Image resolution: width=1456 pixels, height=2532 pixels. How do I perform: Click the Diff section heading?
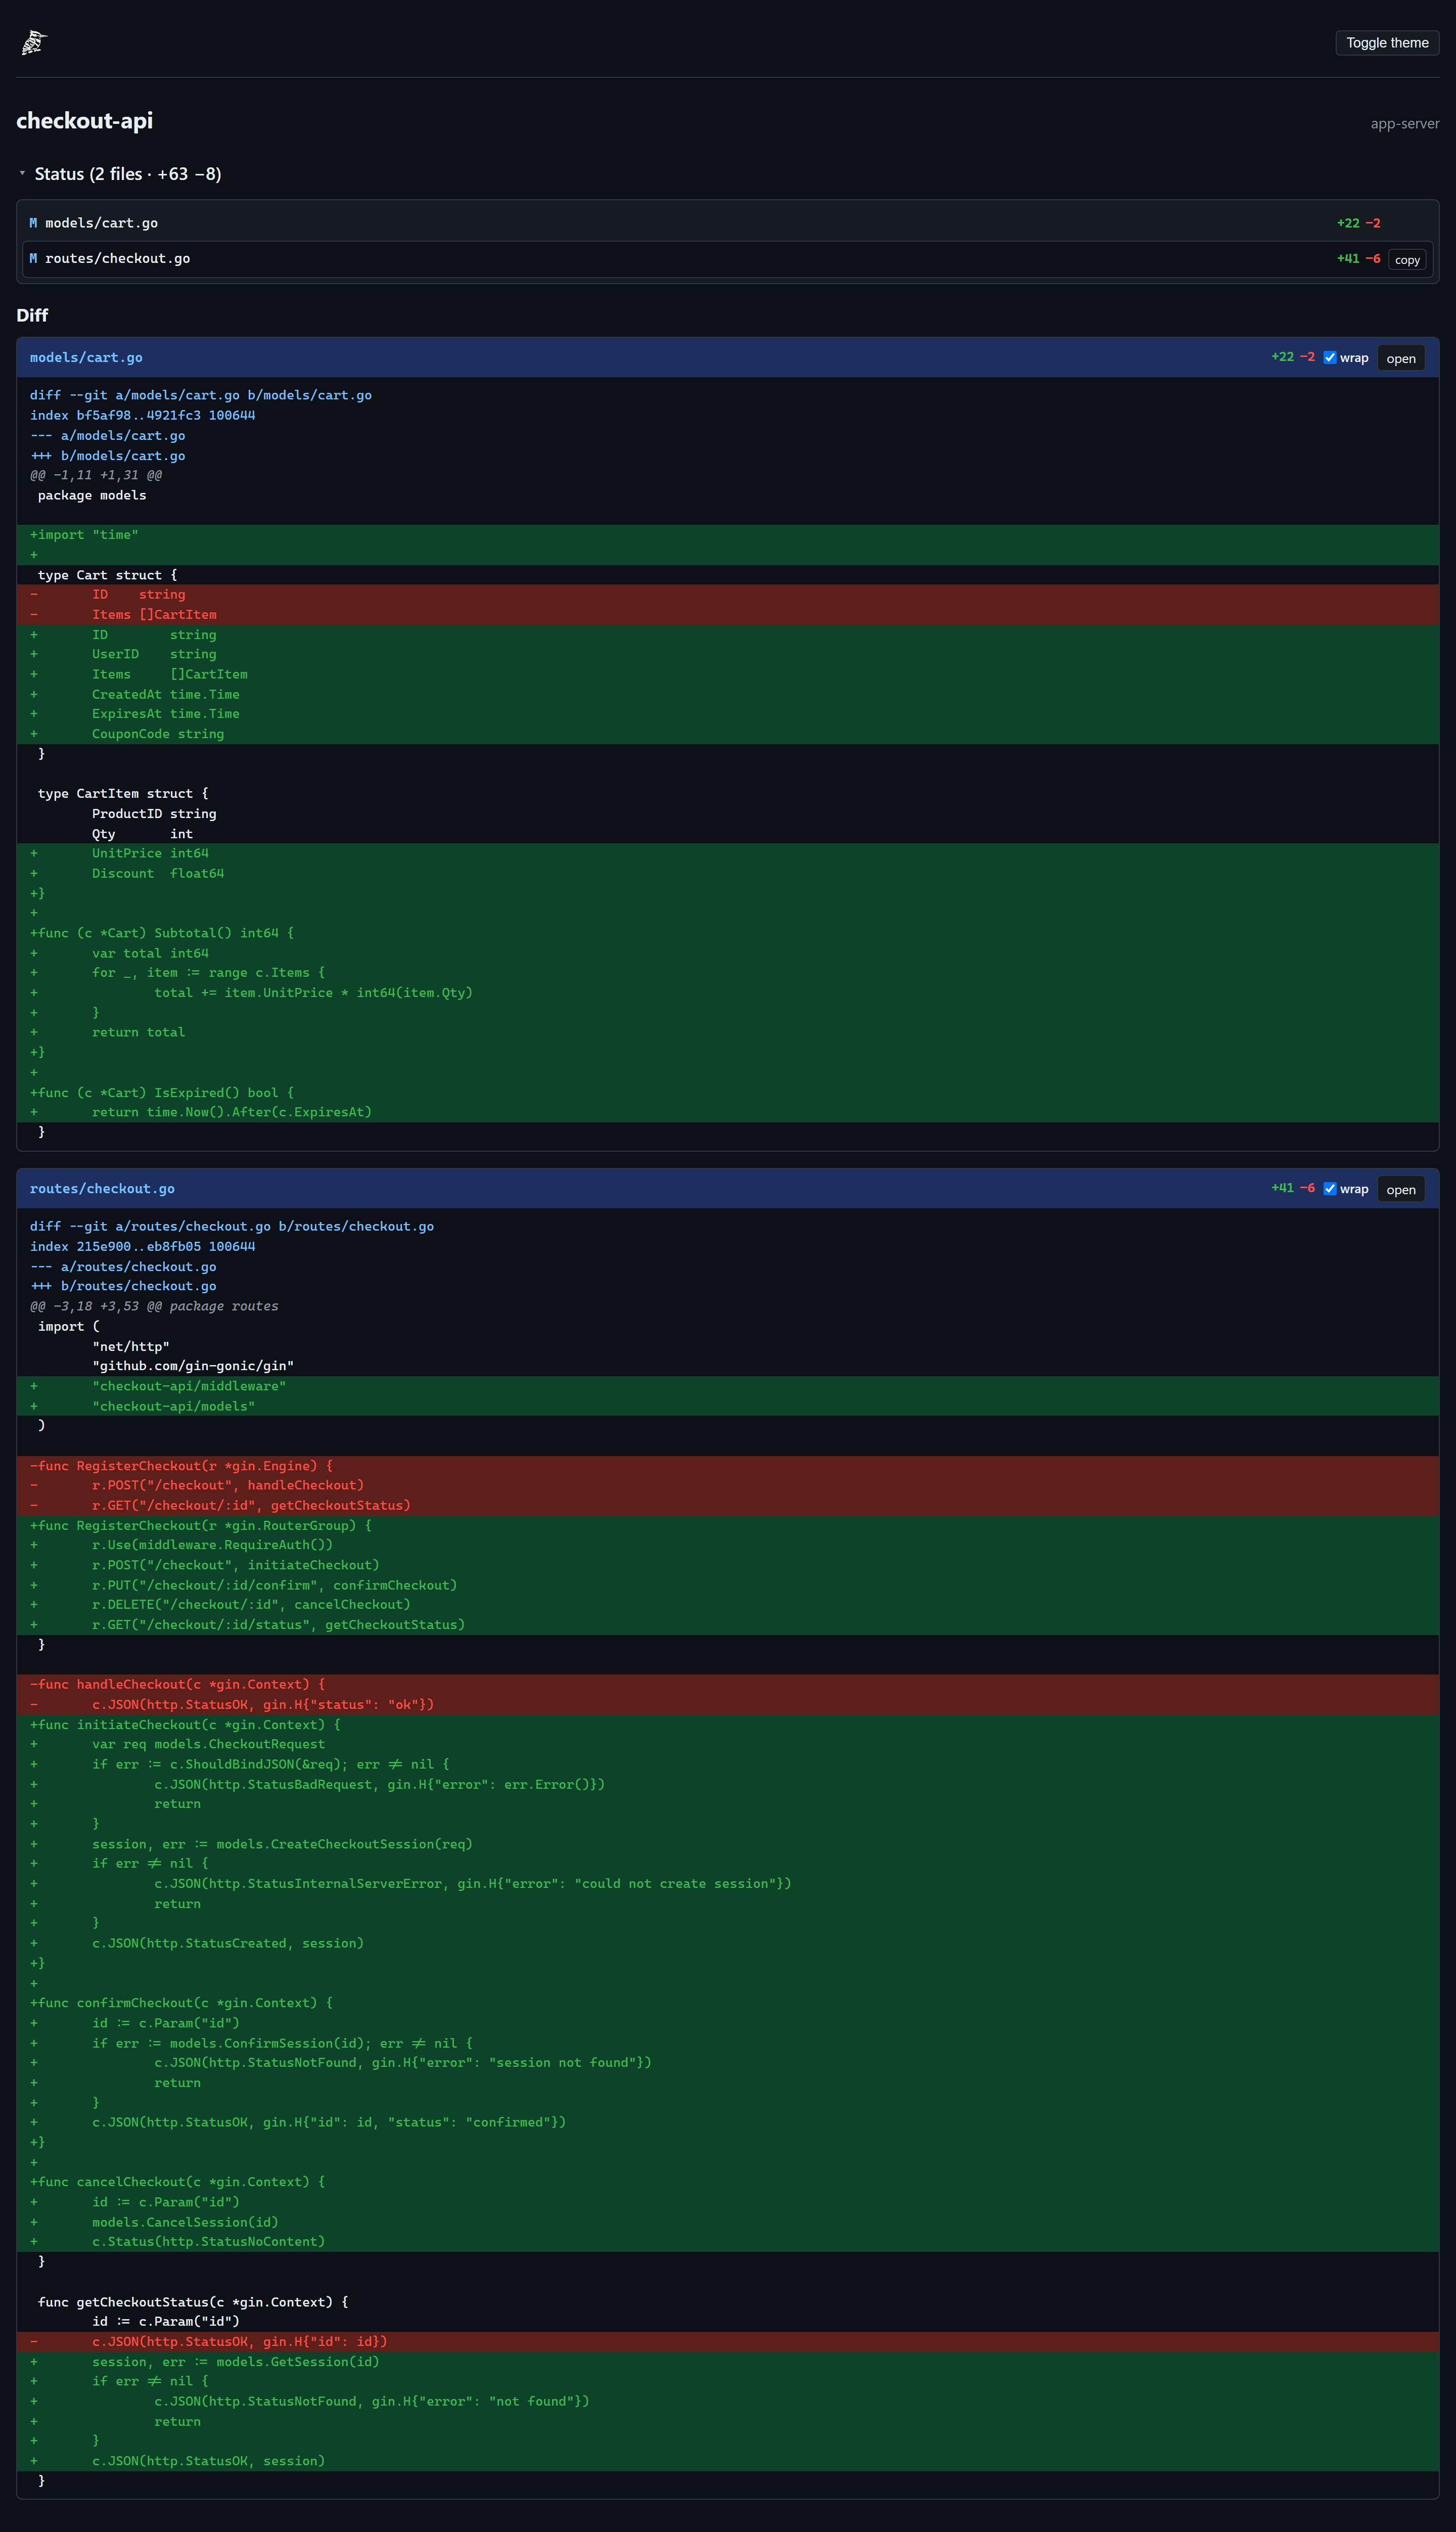click(x=32, y=315)
